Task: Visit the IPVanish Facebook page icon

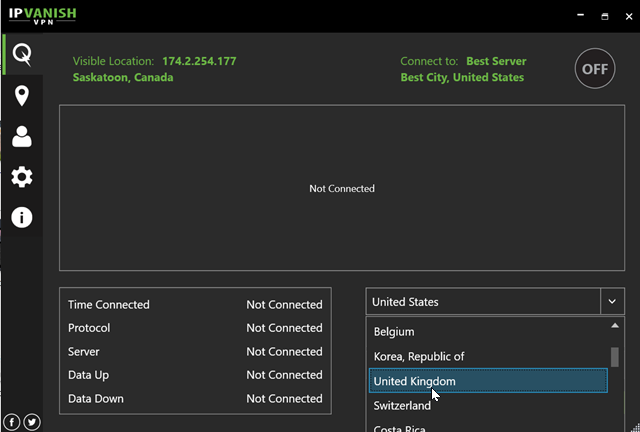Action: [x=12, y=422]
